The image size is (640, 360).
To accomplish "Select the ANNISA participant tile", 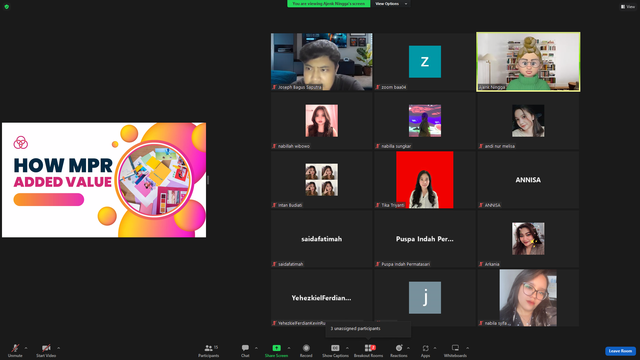I will coord(528,180).
